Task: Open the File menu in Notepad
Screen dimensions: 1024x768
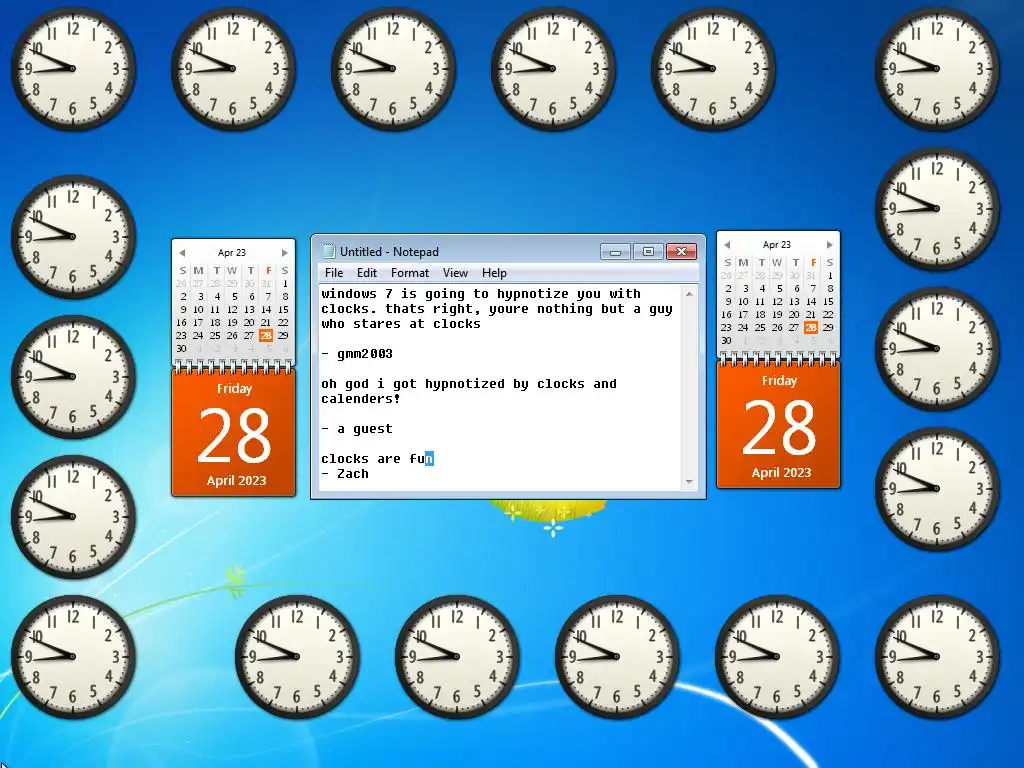Action: click(x=334, y=273)
